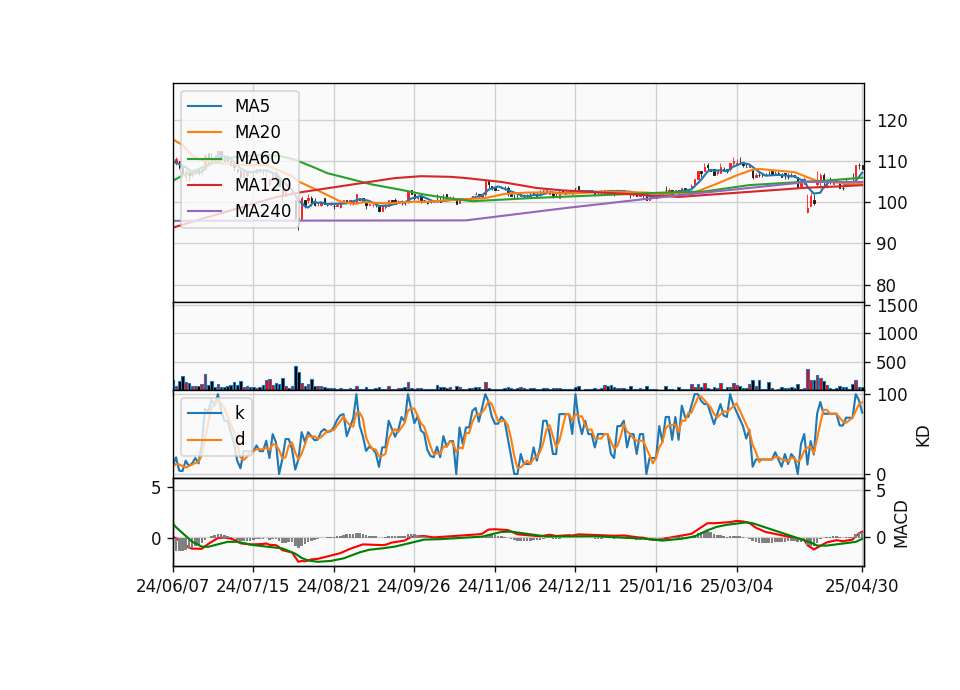
Task: Click the 24/08/21 date label
Action: 334,586
